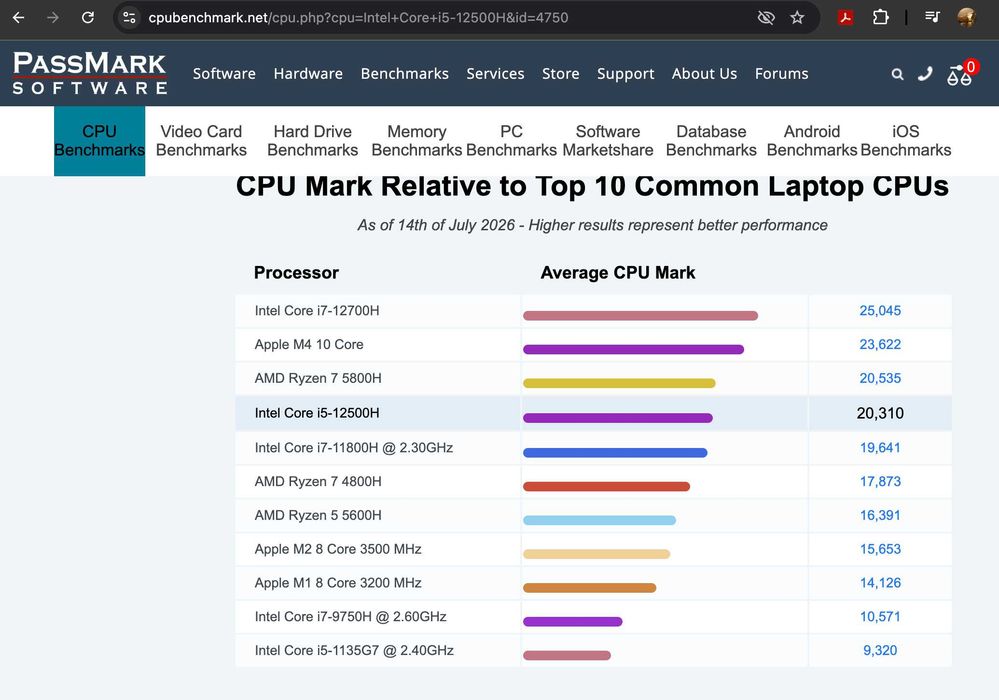Open the Hardware menu
This screenshot has height=700, width=999.
pos(308,74)
